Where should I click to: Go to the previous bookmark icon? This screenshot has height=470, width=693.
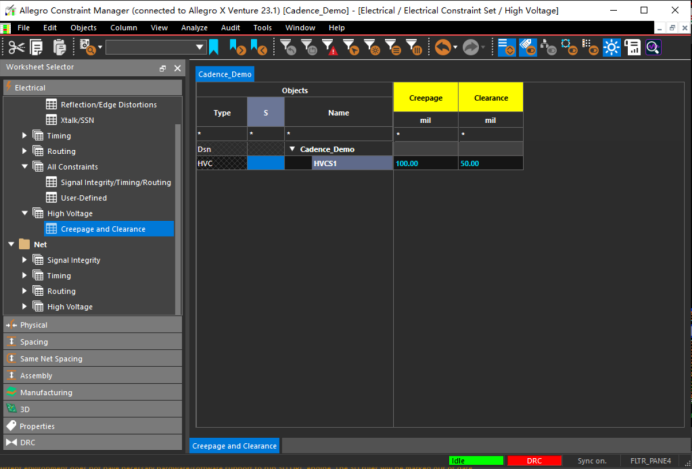pyautogui.click(x=259, y=47)
